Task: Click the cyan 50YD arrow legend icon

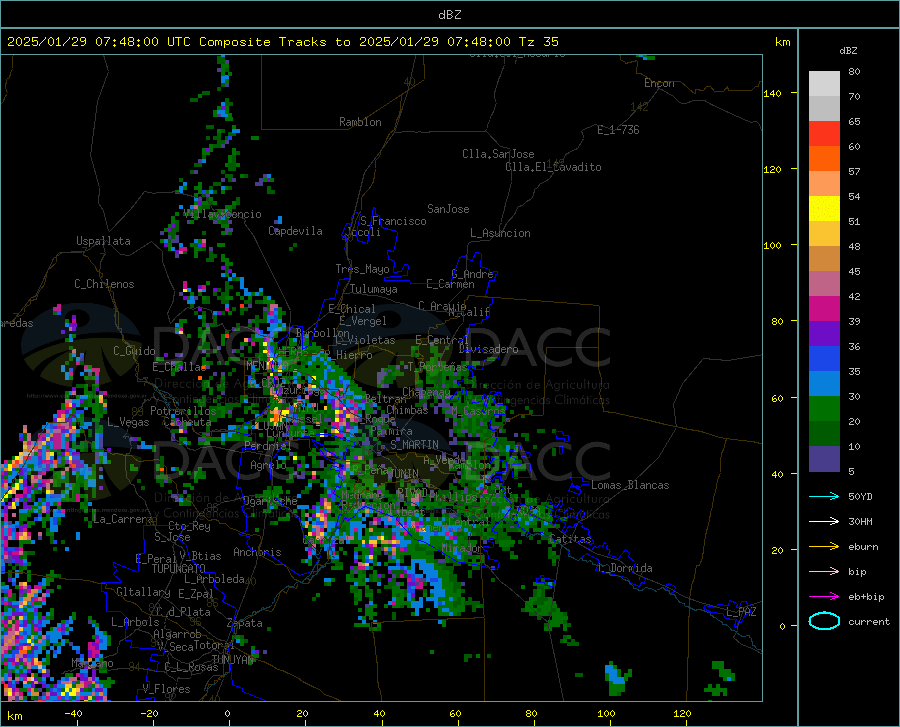Action: pos(824,496)
